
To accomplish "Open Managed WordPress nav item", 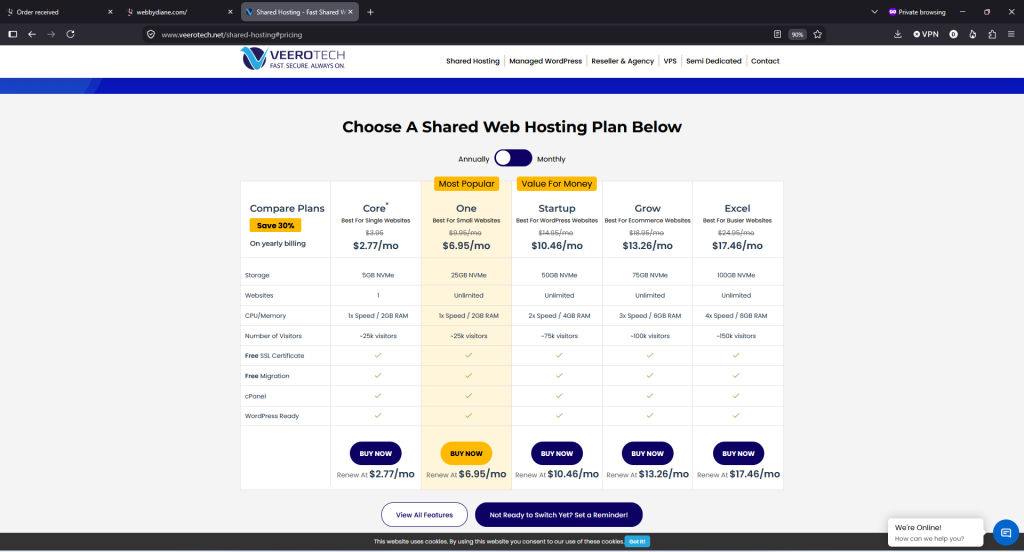I will click(545, 61).
